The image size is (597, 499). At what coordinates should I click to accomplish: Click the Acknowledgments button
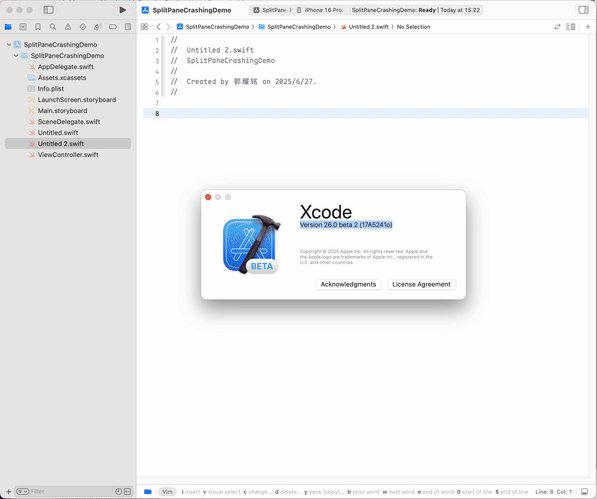348,284
